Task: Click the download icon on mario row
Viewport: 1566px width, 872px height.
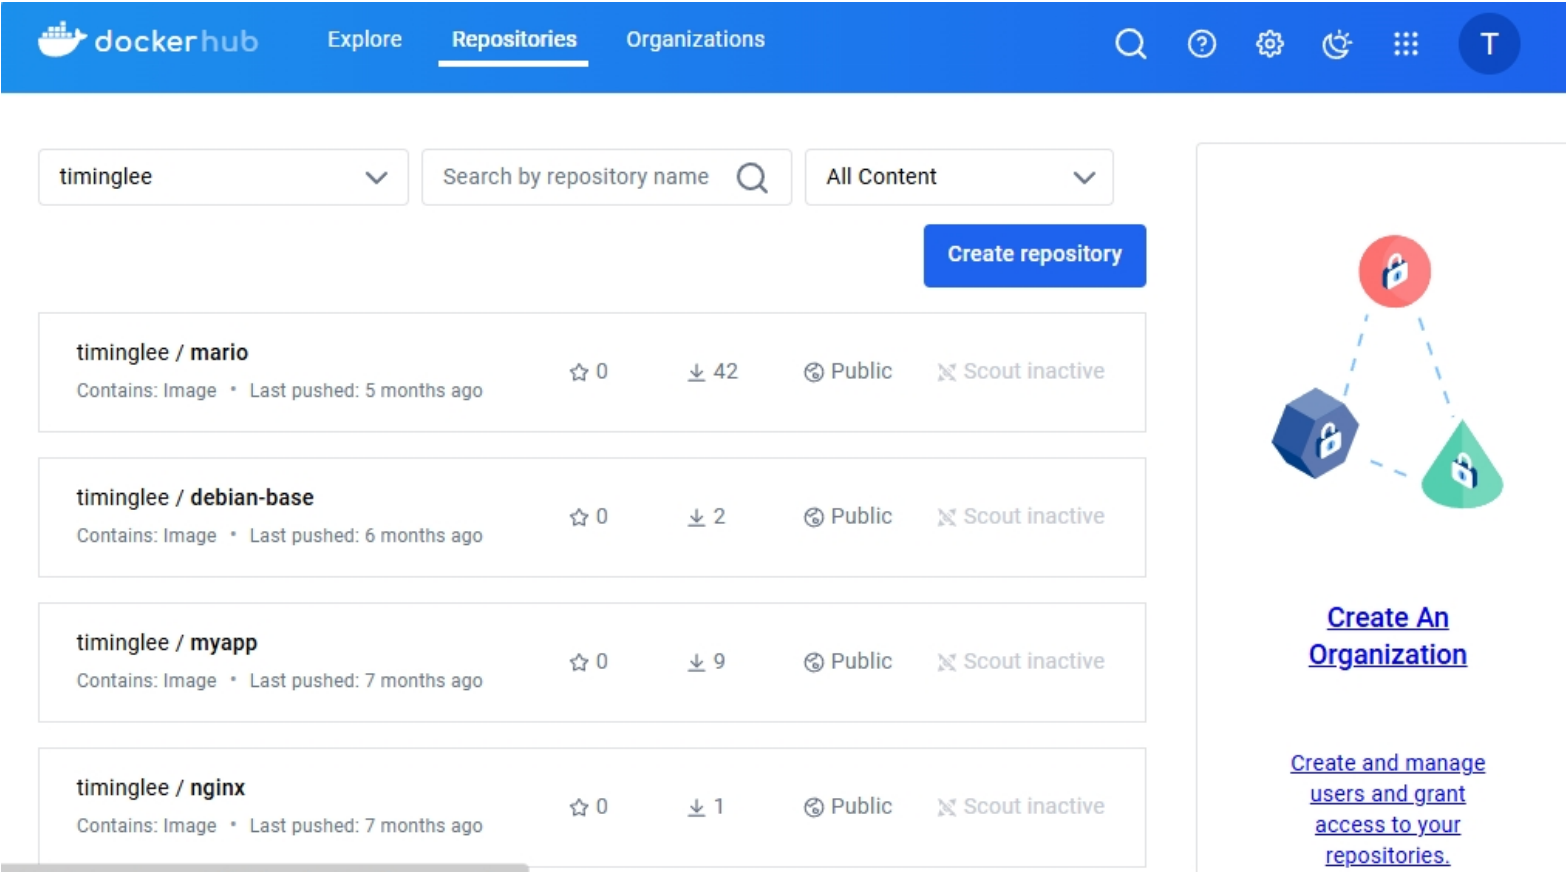Action: [x=696, y=372]
